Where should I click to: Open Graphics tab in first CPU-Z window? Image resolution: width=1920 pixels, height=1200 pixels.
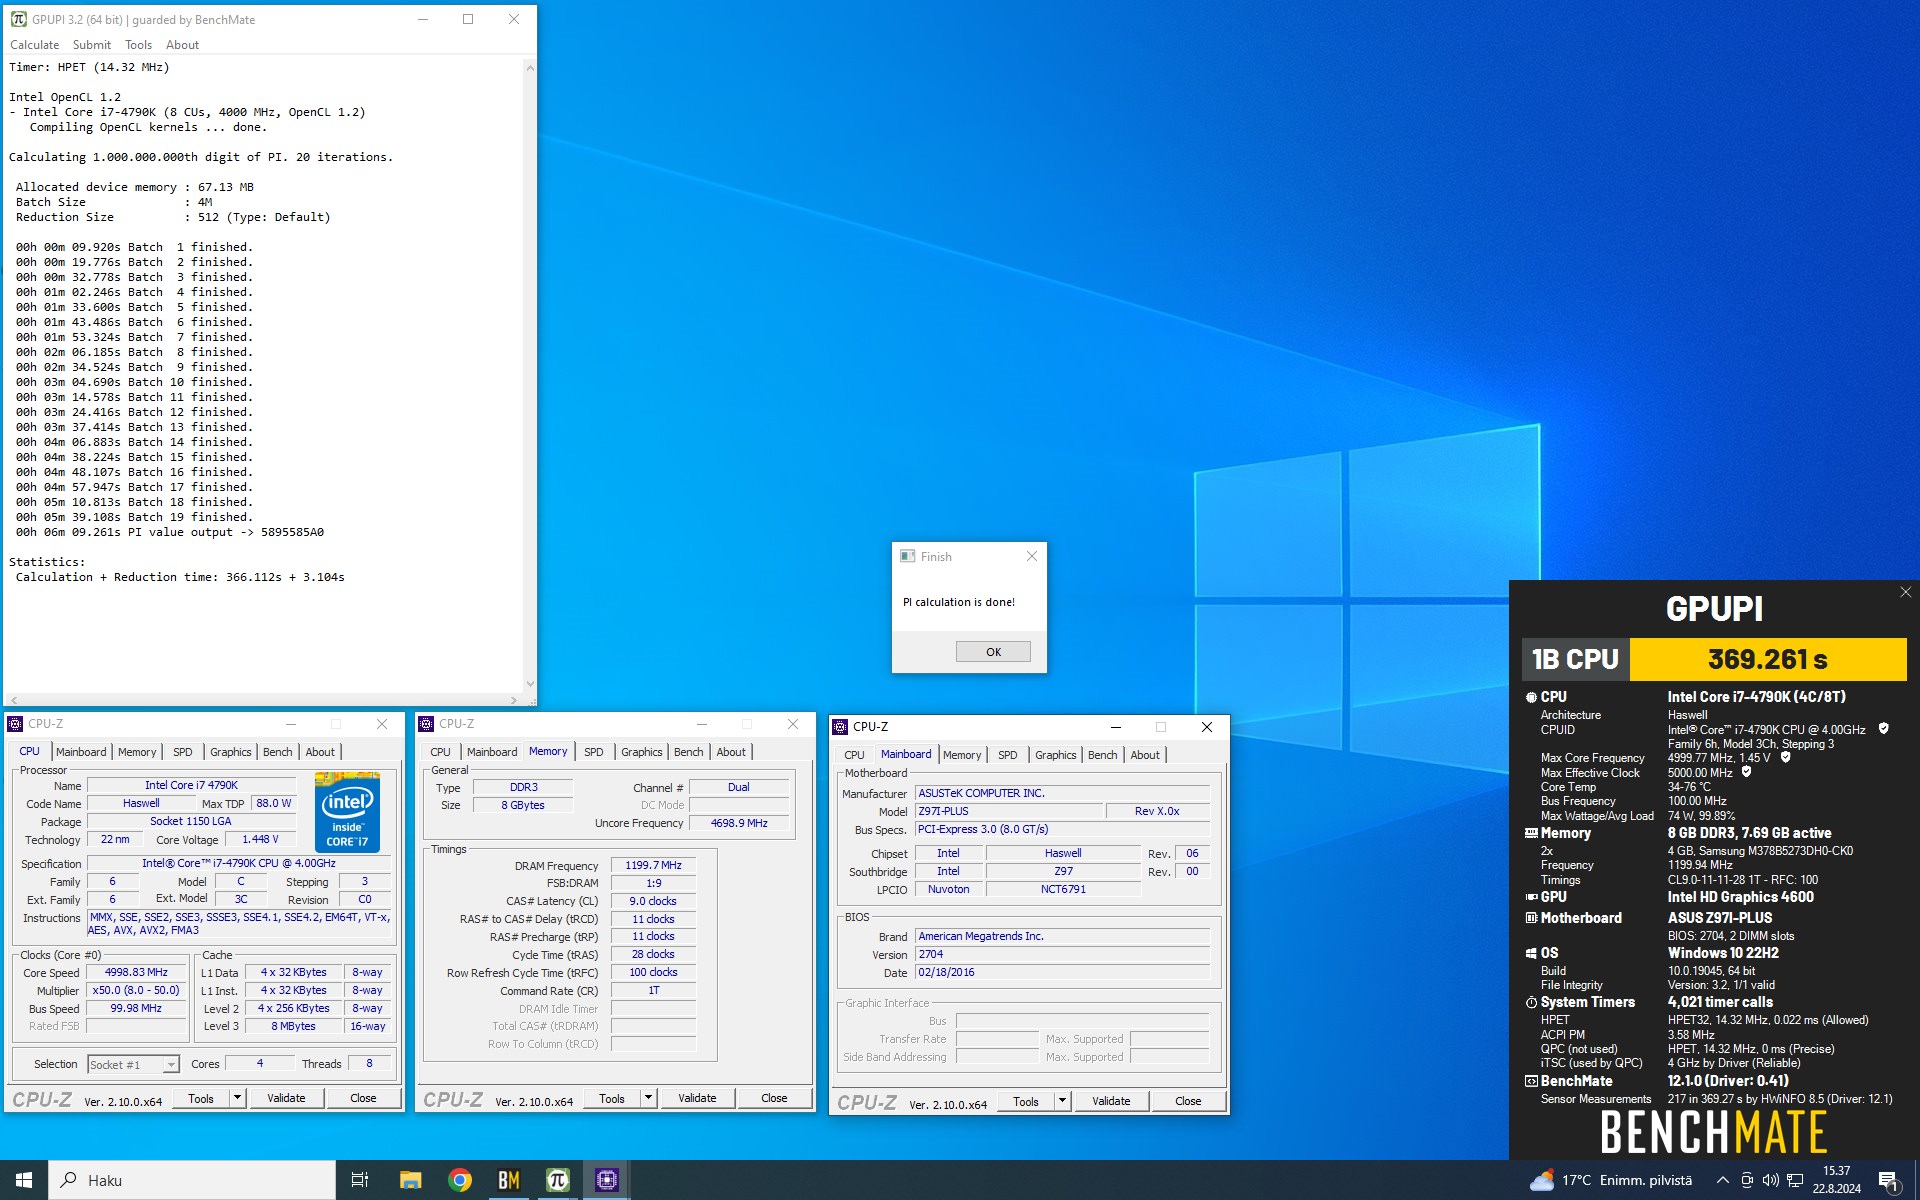pos(231,752)
